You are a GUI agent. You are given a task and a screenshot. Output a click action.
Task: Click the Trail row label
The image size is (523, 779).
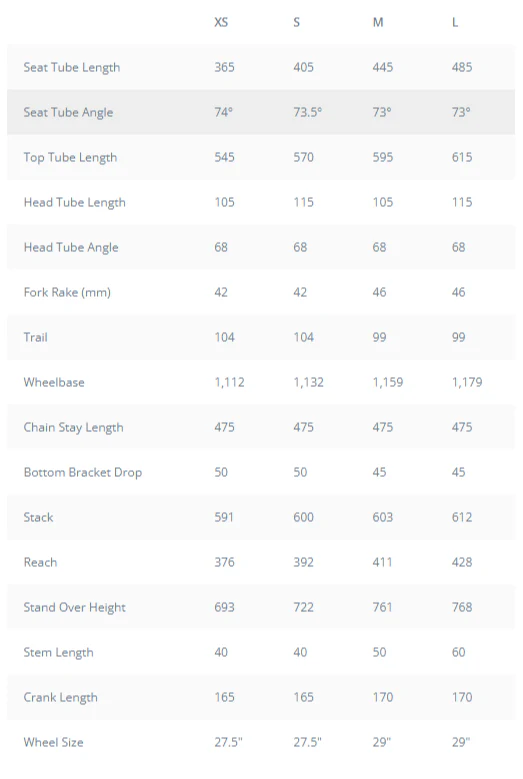[35, 337]
